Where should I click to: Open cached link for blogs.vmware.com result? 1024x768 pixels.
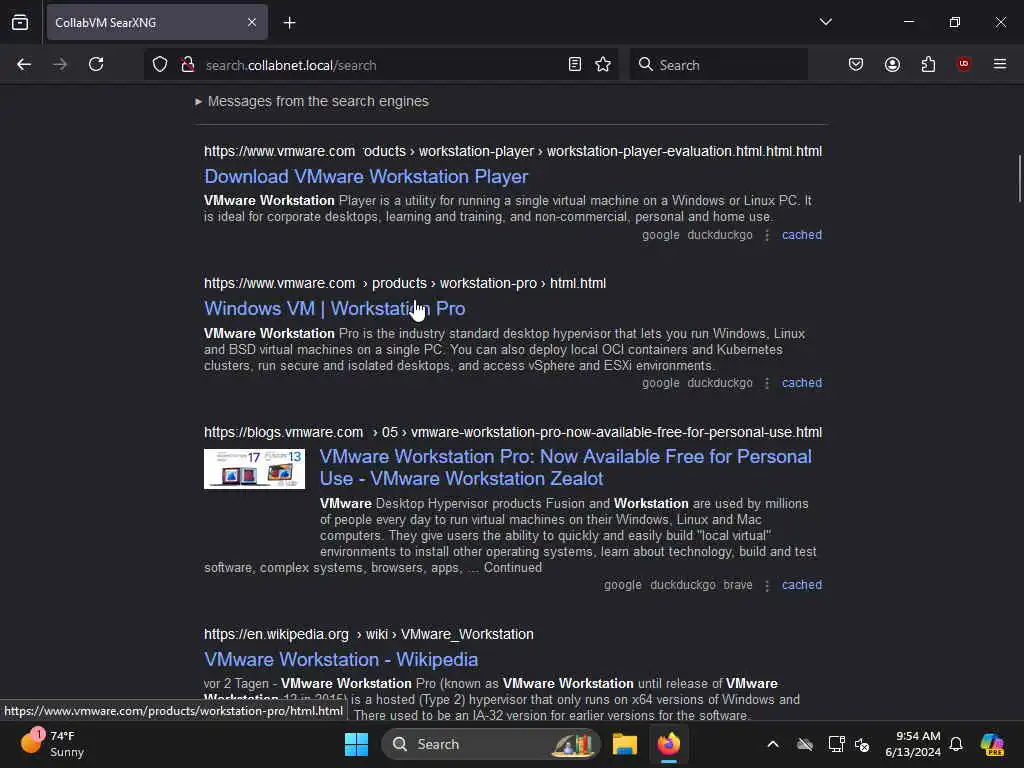[x=802, y=585]
